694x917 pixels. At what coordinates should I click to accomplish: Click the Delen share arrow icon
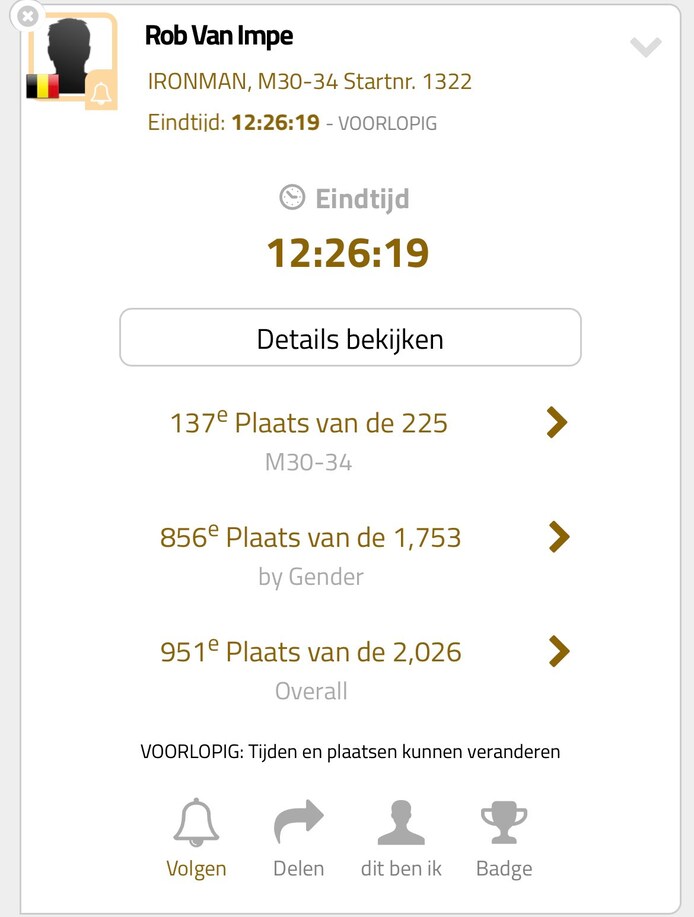pos(298,822)
